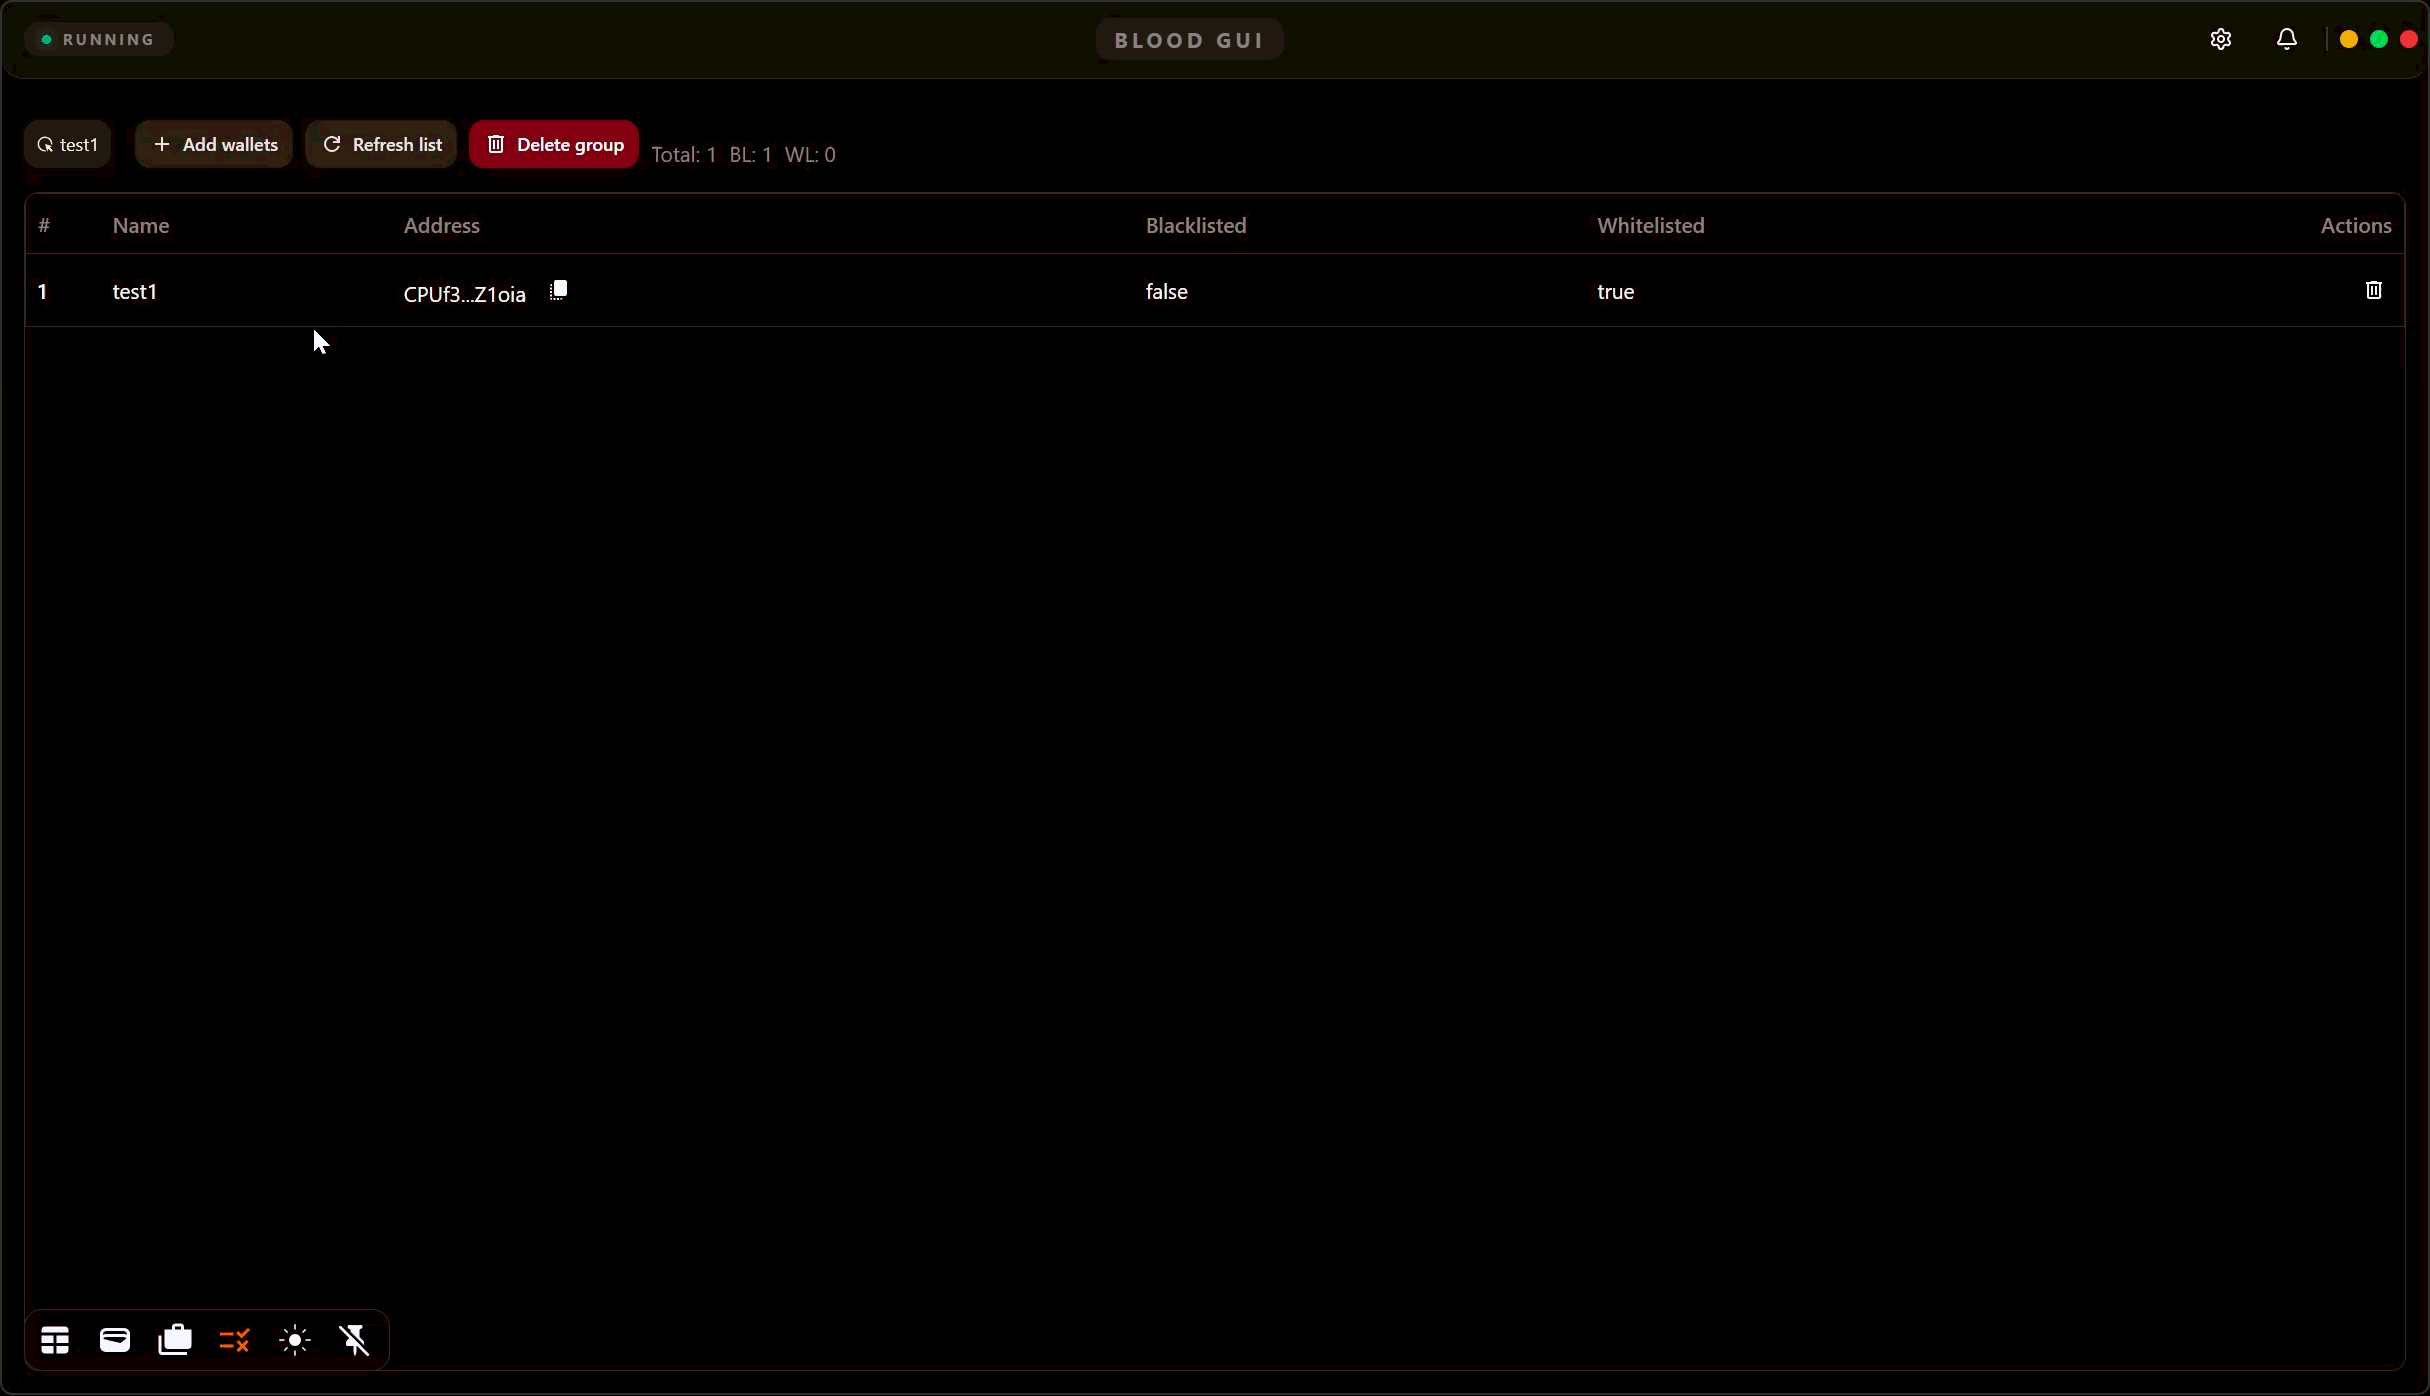Click the # column header
2430x1396 pixels.
click(x=44, y=225)
